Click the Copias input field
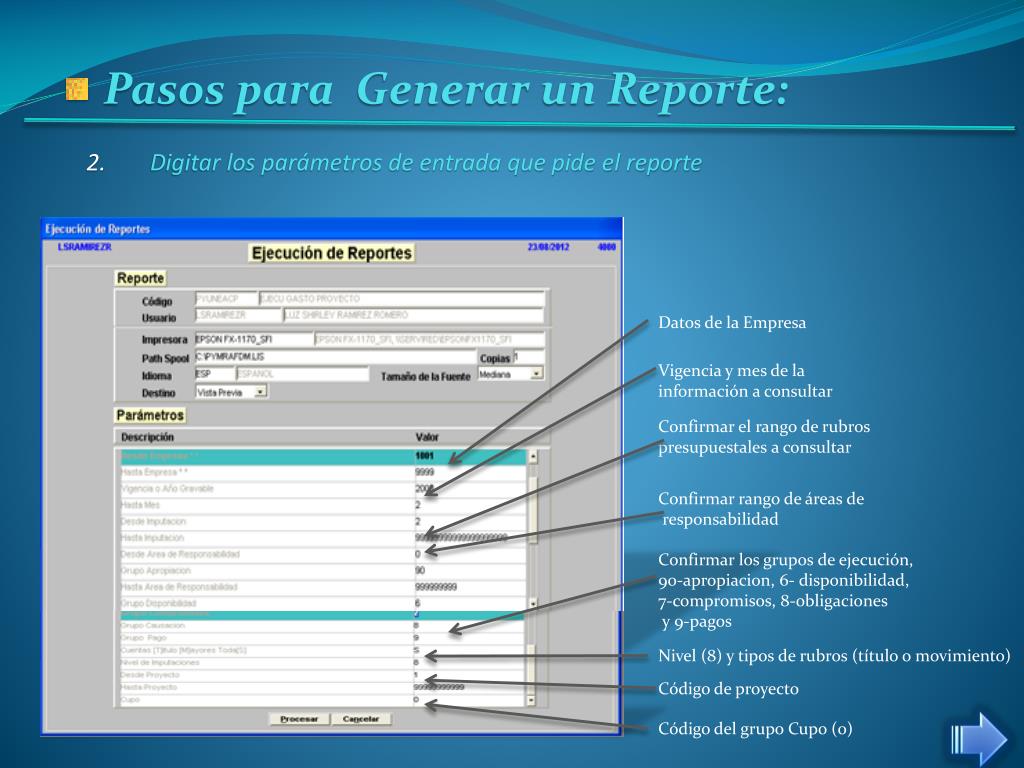The height and width of the screenshot is (768, 1024). point(528,357)
